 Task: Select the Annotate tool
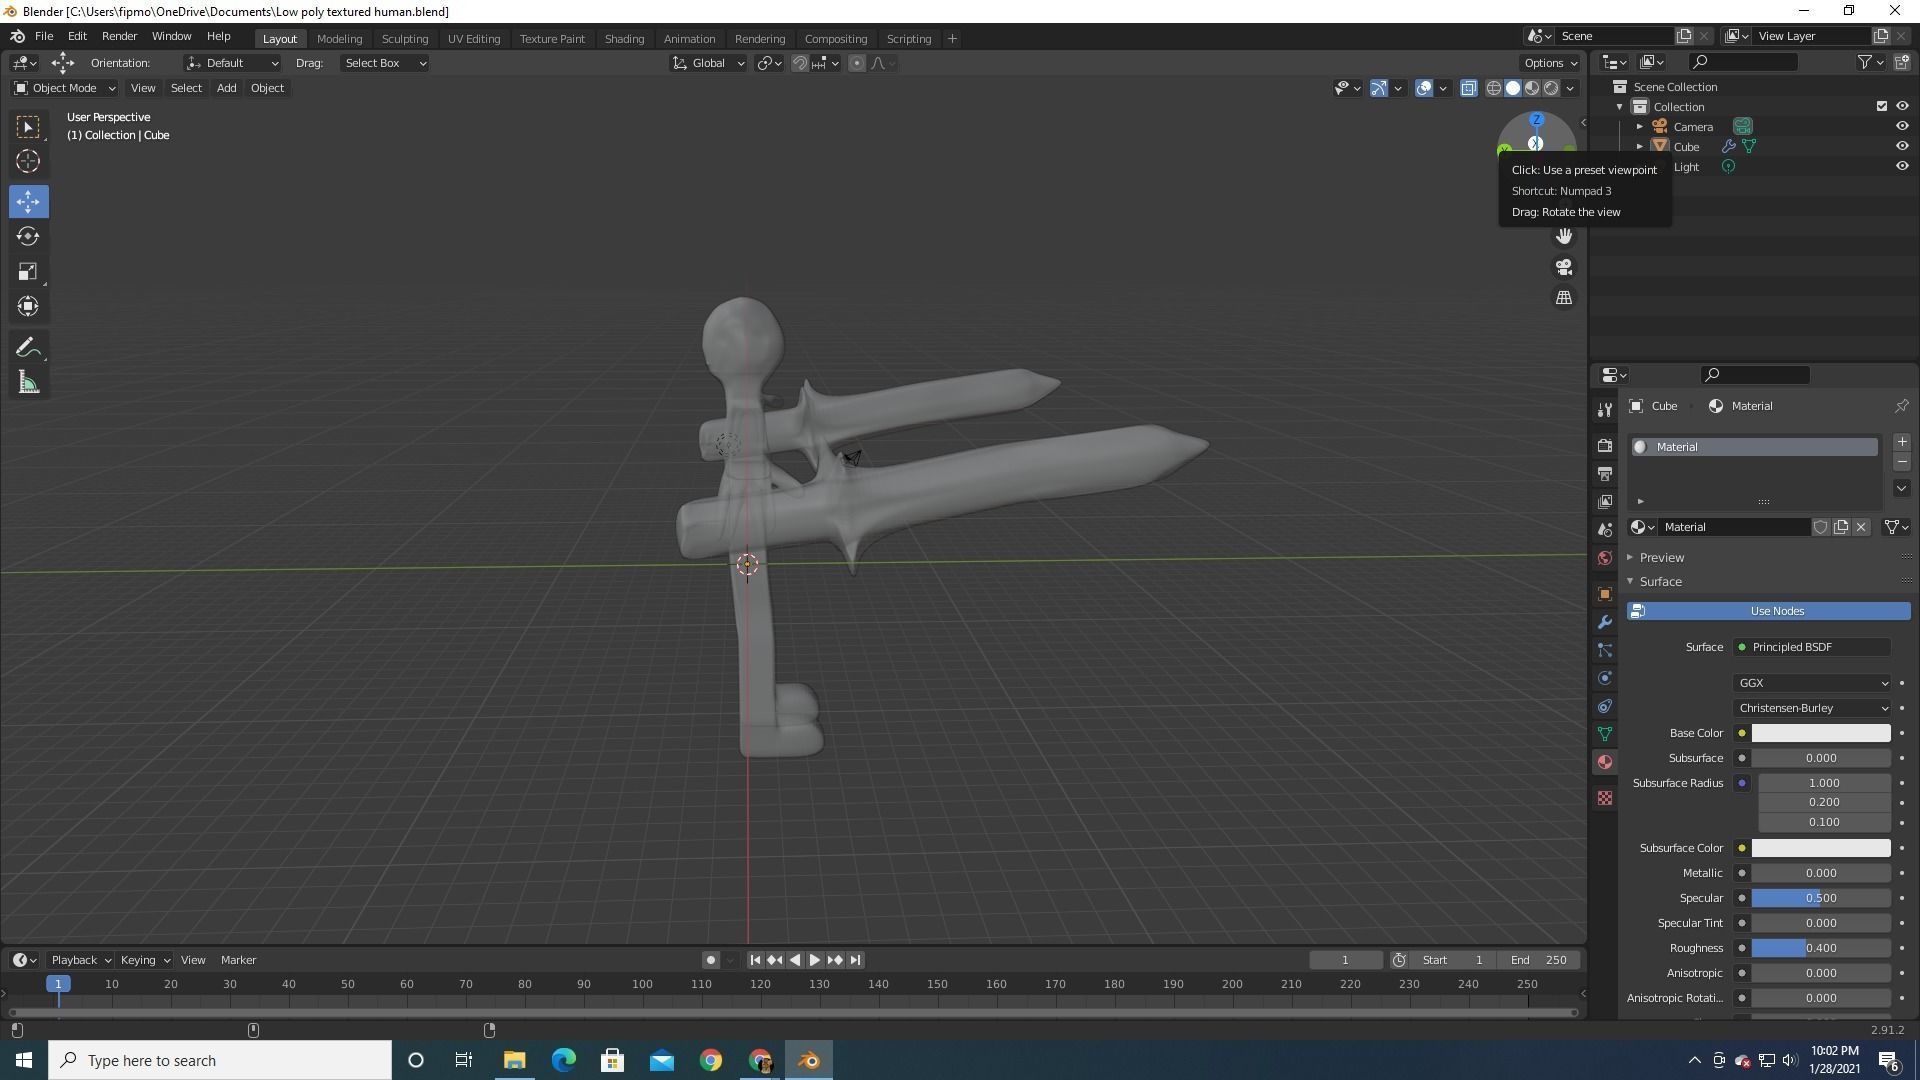click(x=28, y=346)
